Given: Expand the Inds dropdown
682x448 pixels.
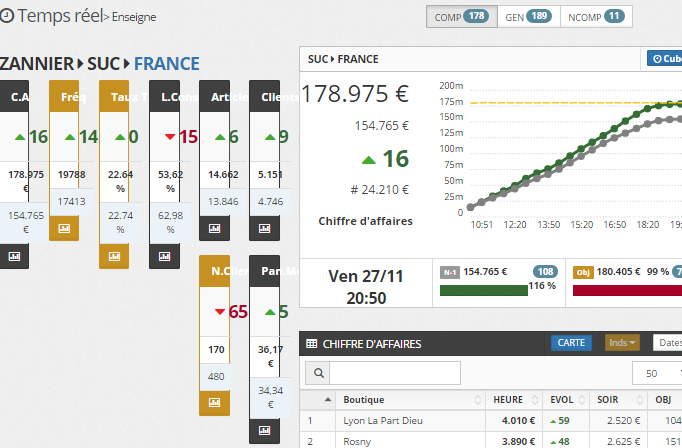Looking at the screenshot, I should [621, 343].
